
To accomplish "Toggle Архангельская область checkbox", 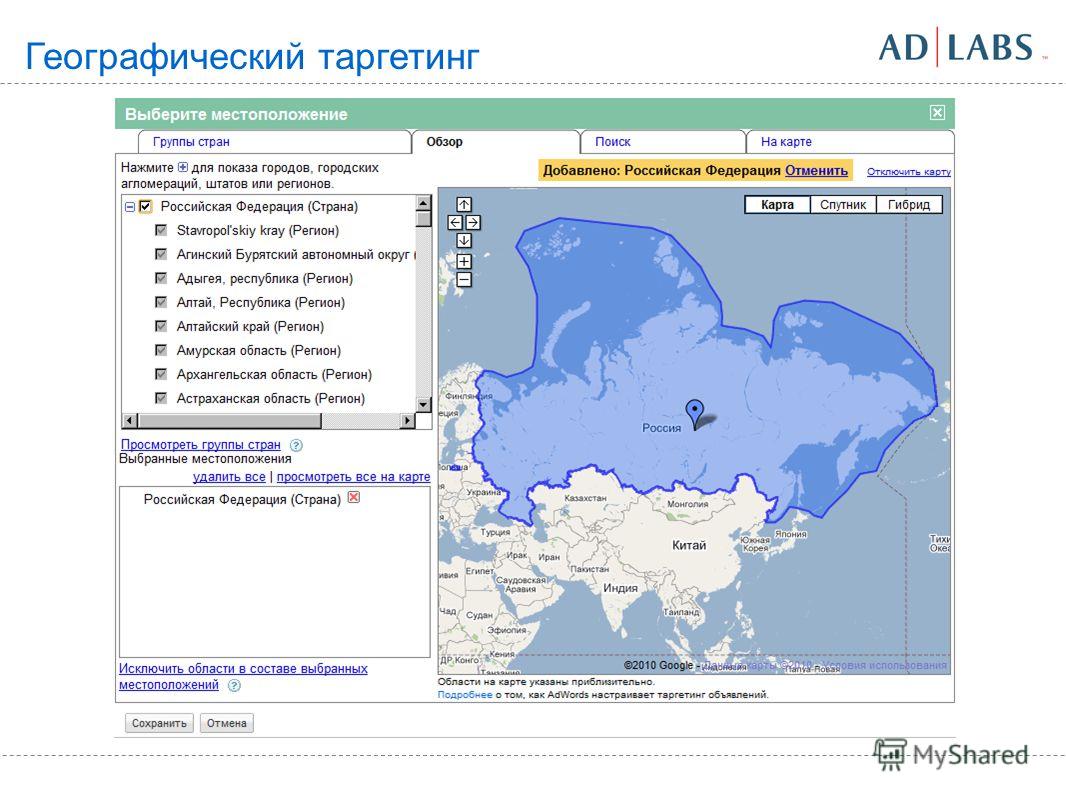I will click(x=161, y=375).
